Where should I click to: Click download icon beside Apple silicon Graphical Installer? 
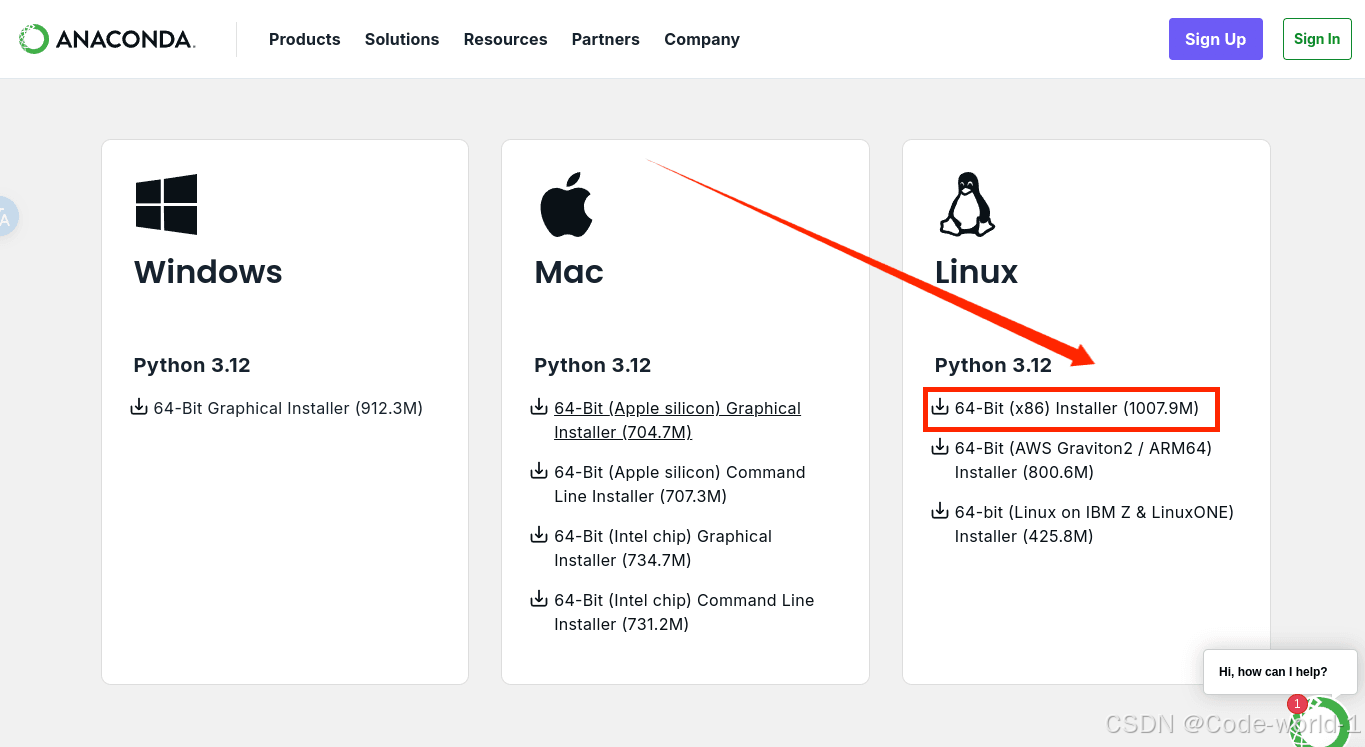[539, 407]
